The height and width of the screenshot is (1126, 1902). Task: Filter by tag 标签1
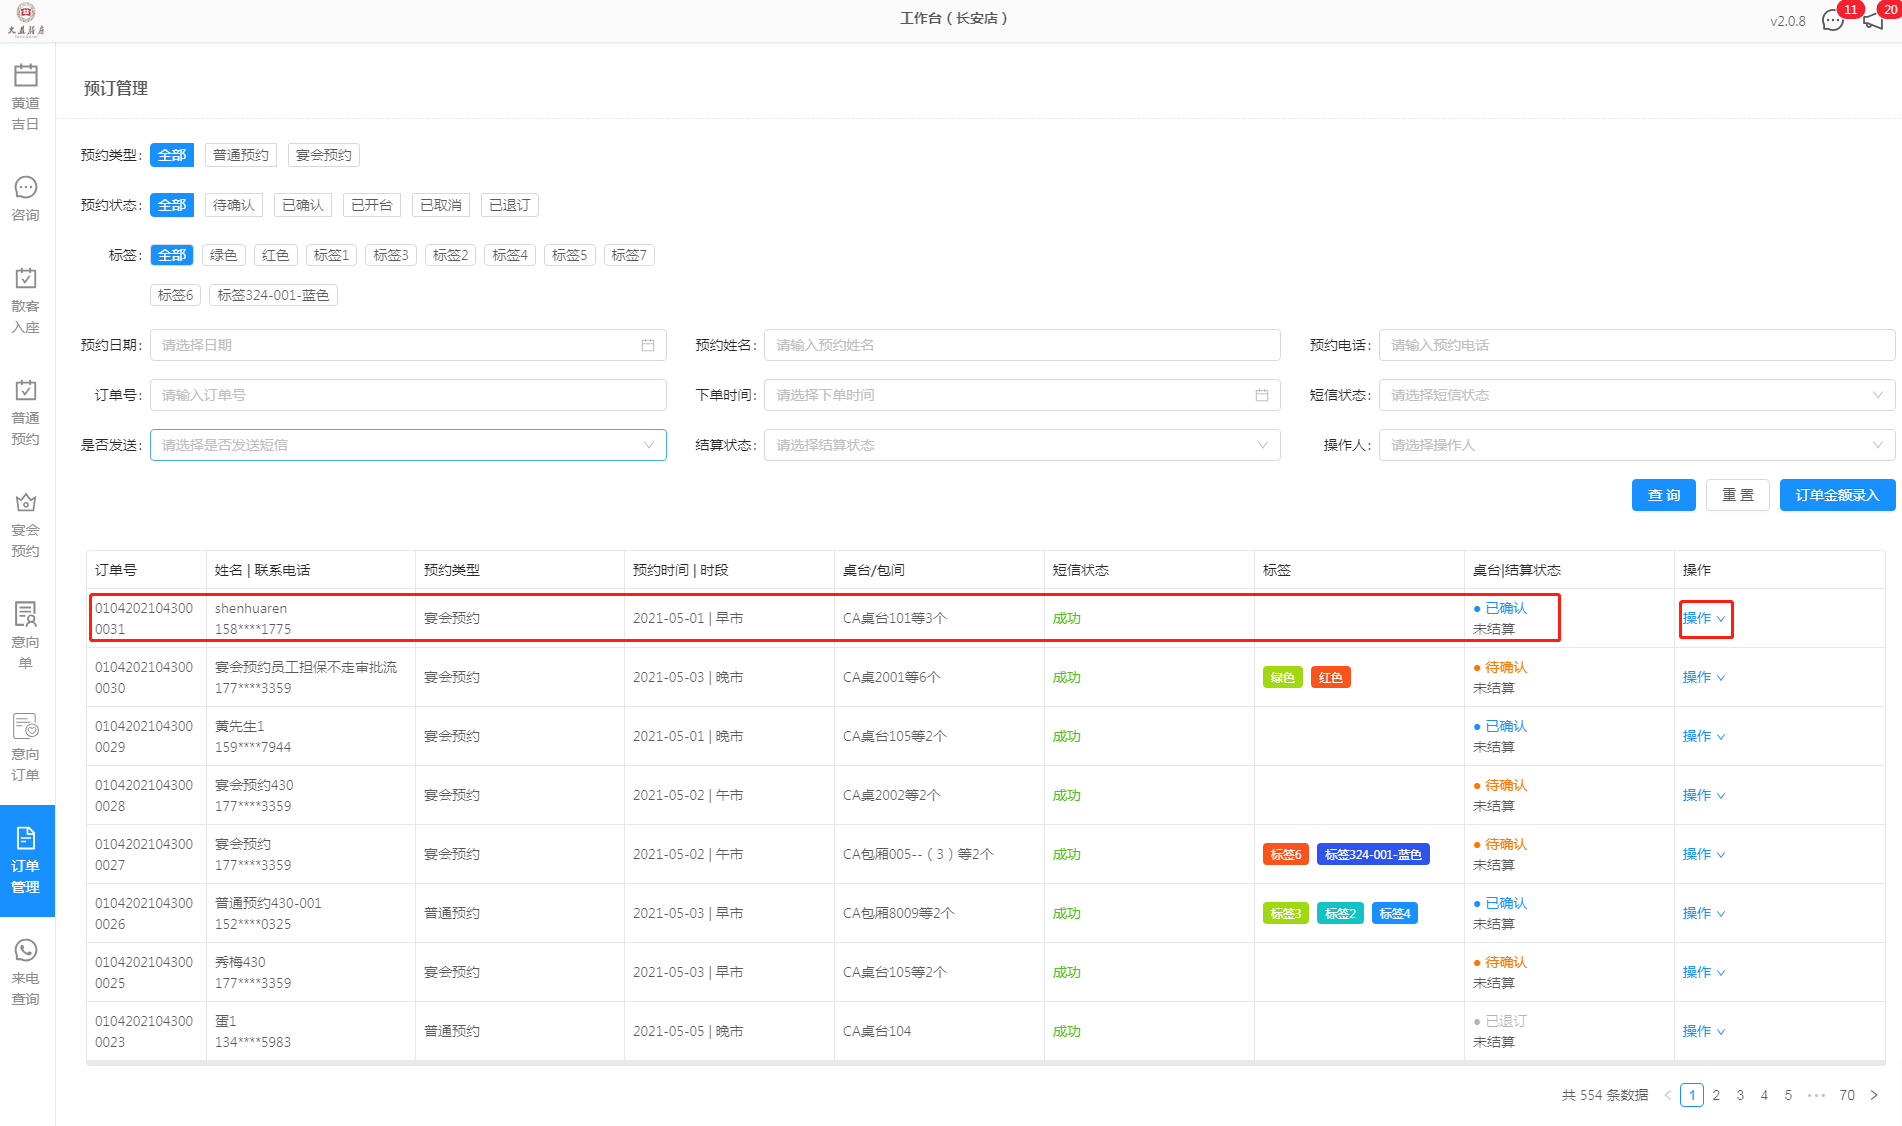click(x=332, y=255)
